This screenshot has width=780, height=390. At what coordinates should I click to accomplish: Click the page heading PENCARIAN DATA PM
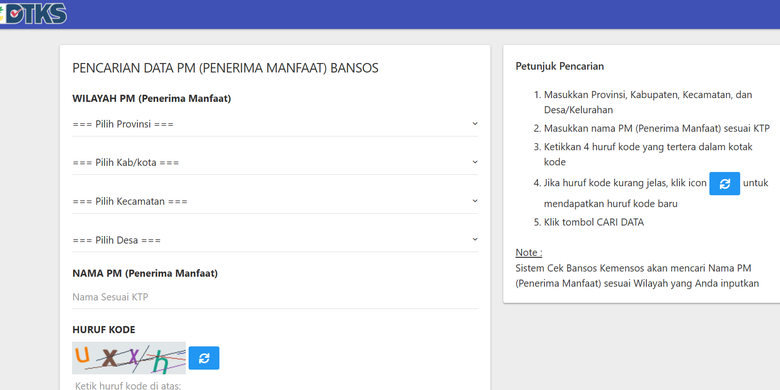pos(225,68)
